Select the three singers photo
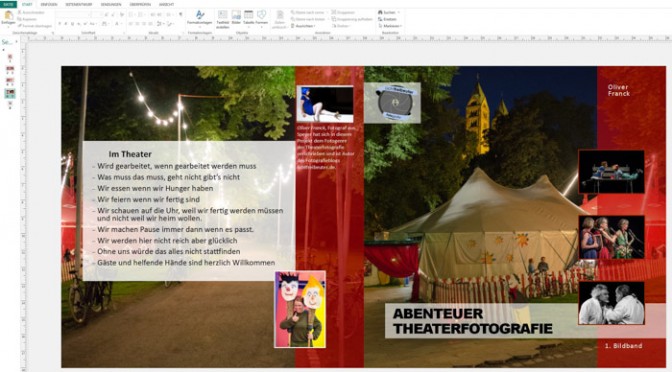The width and height of the screenshot is (672, 372). [611, 237]
